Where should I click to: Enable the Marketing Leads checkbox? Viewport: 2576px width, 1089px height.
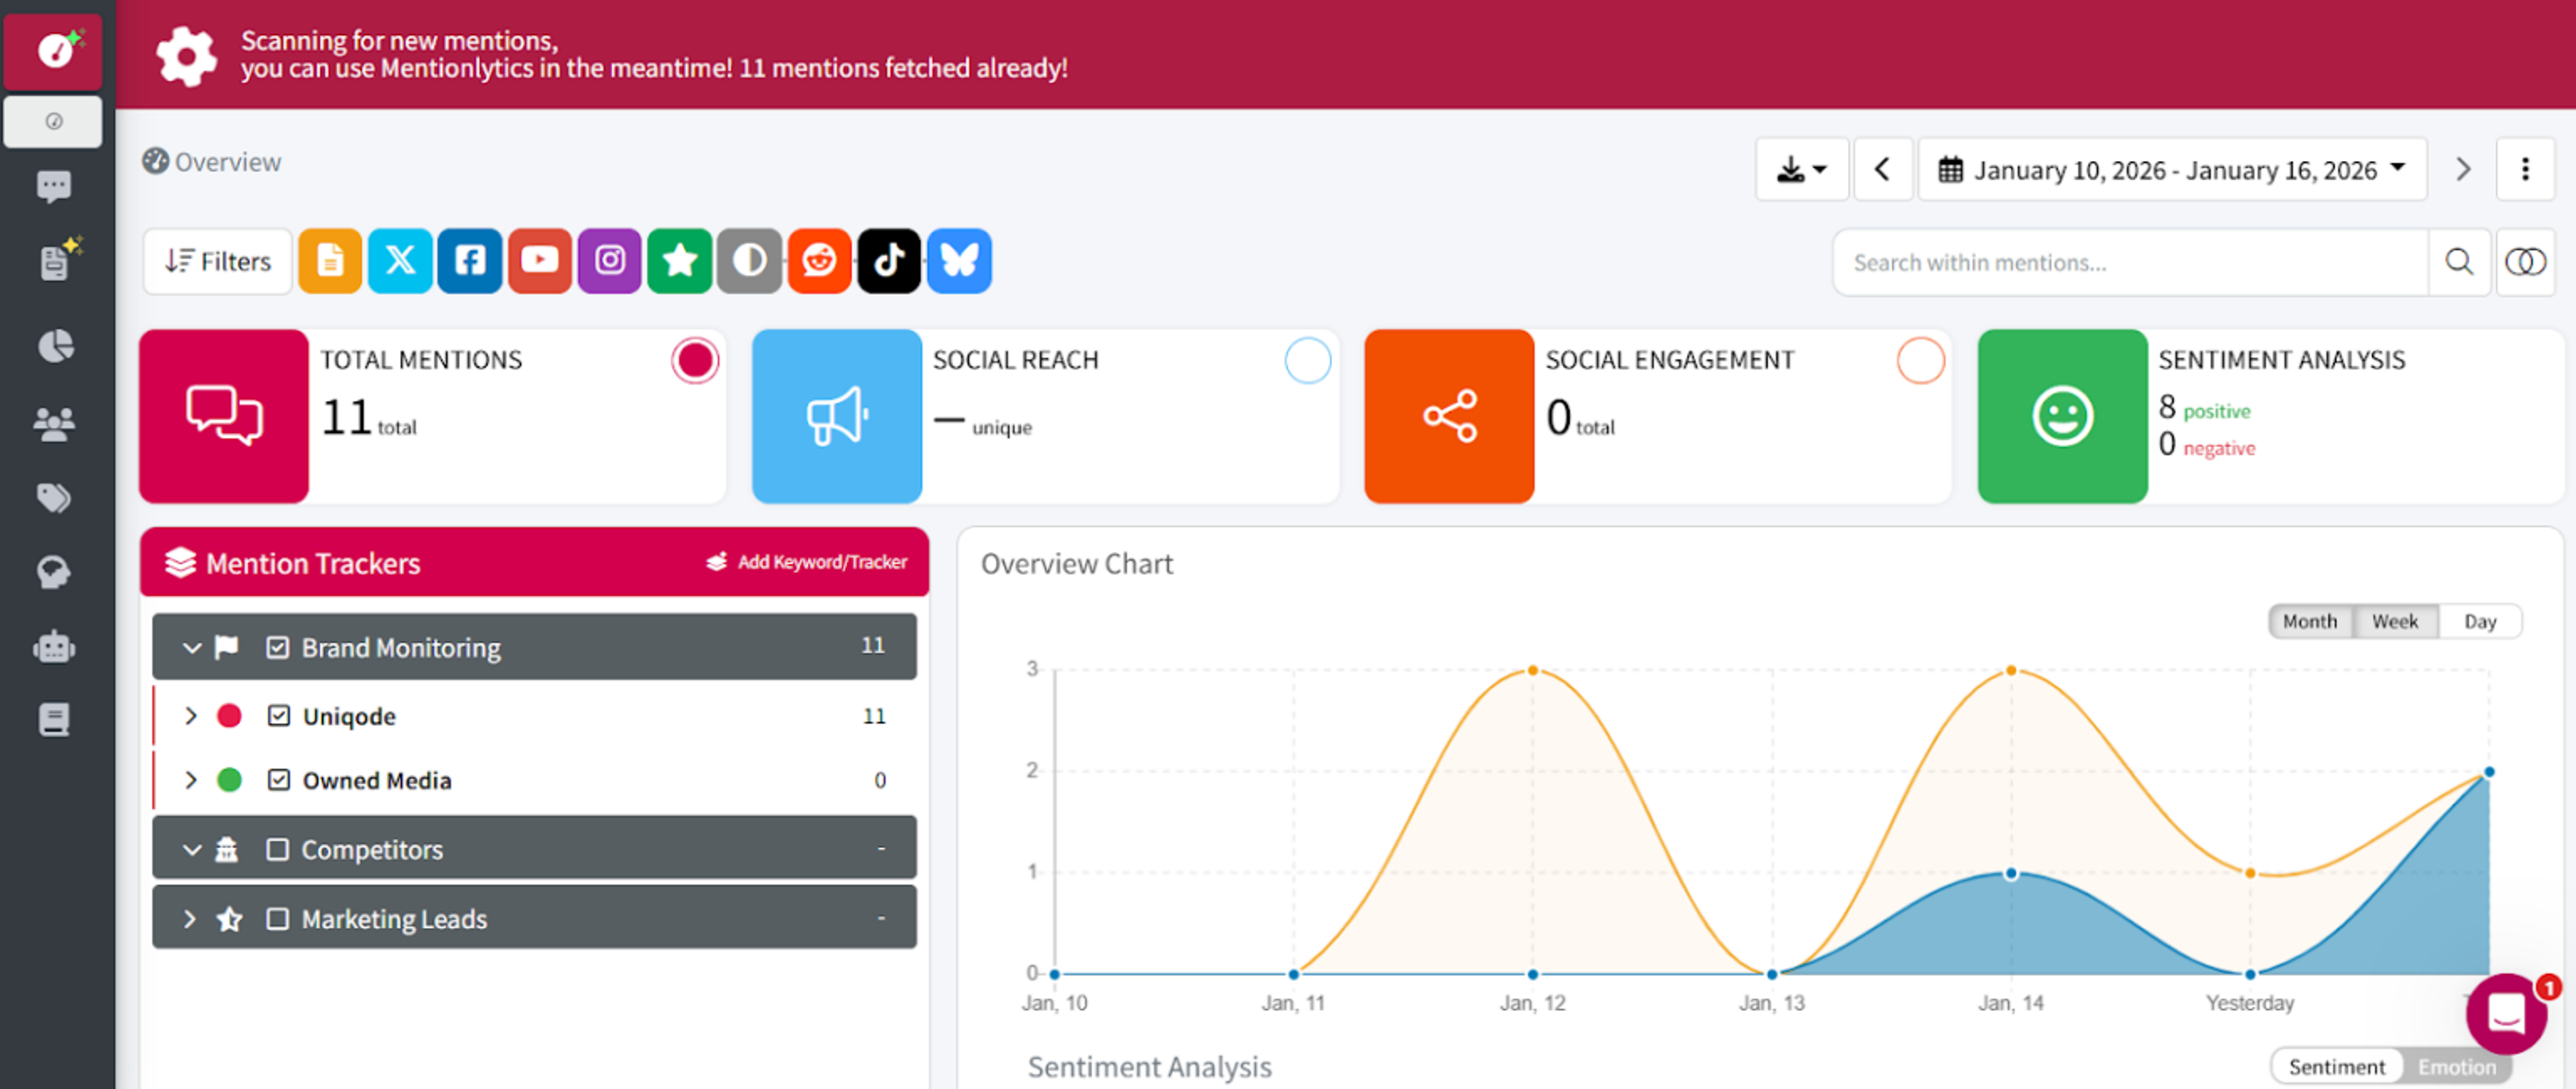(278, 918)
